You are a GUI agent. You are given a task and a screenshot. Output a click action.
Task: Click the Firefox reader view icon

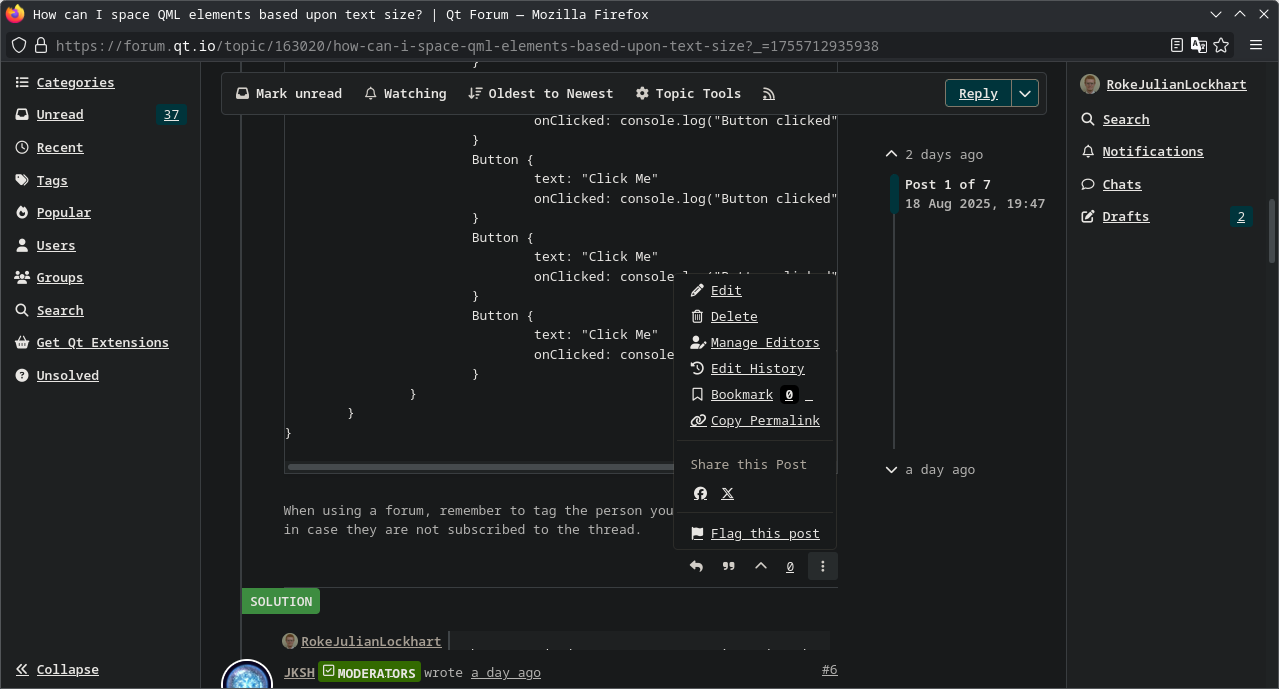(1177, 45)
